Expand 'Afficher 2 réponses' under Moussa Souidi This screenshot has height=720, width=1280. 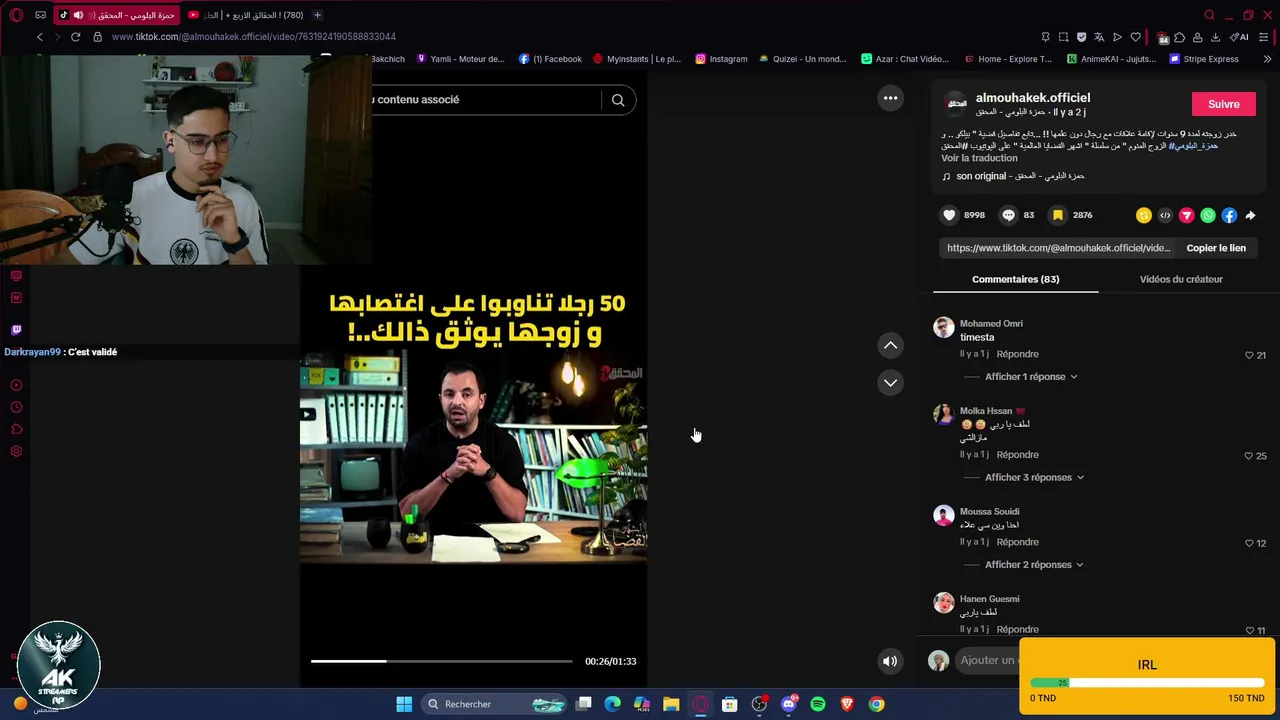[x=1035, y=565]
